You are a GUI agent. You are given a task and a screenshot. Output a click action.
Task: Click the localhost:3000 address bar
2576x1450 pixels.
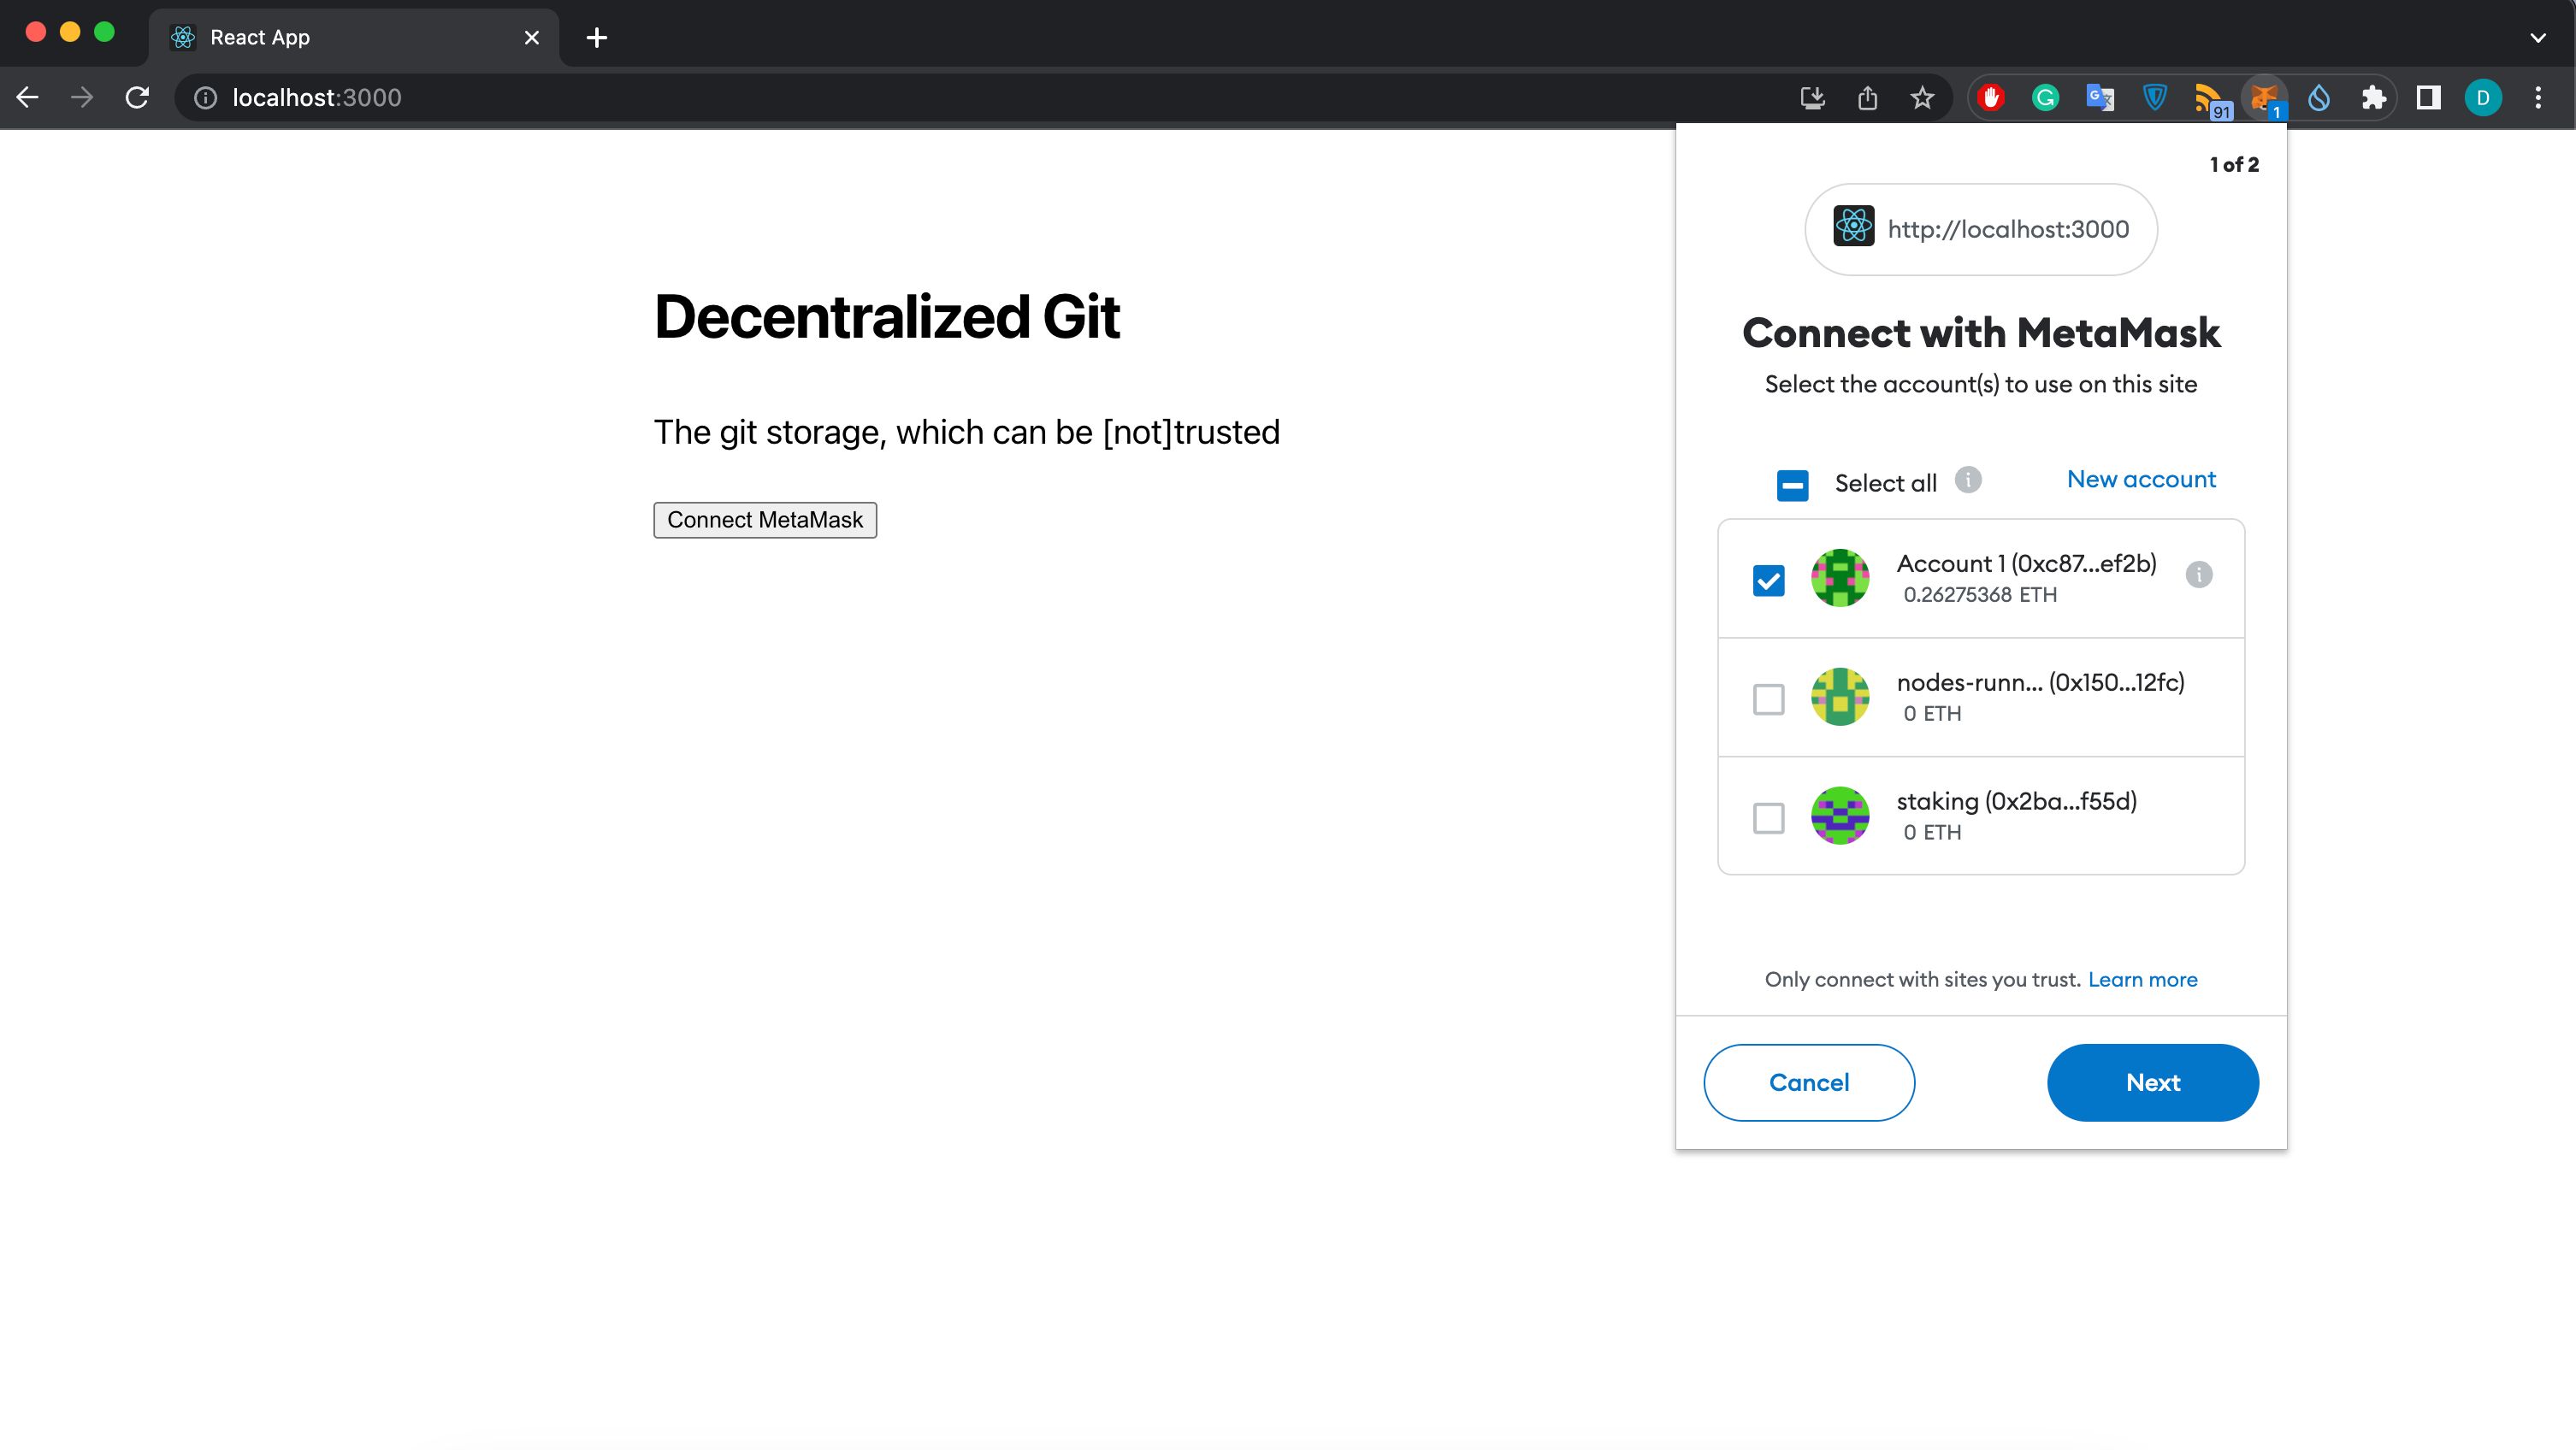(318, 97)
